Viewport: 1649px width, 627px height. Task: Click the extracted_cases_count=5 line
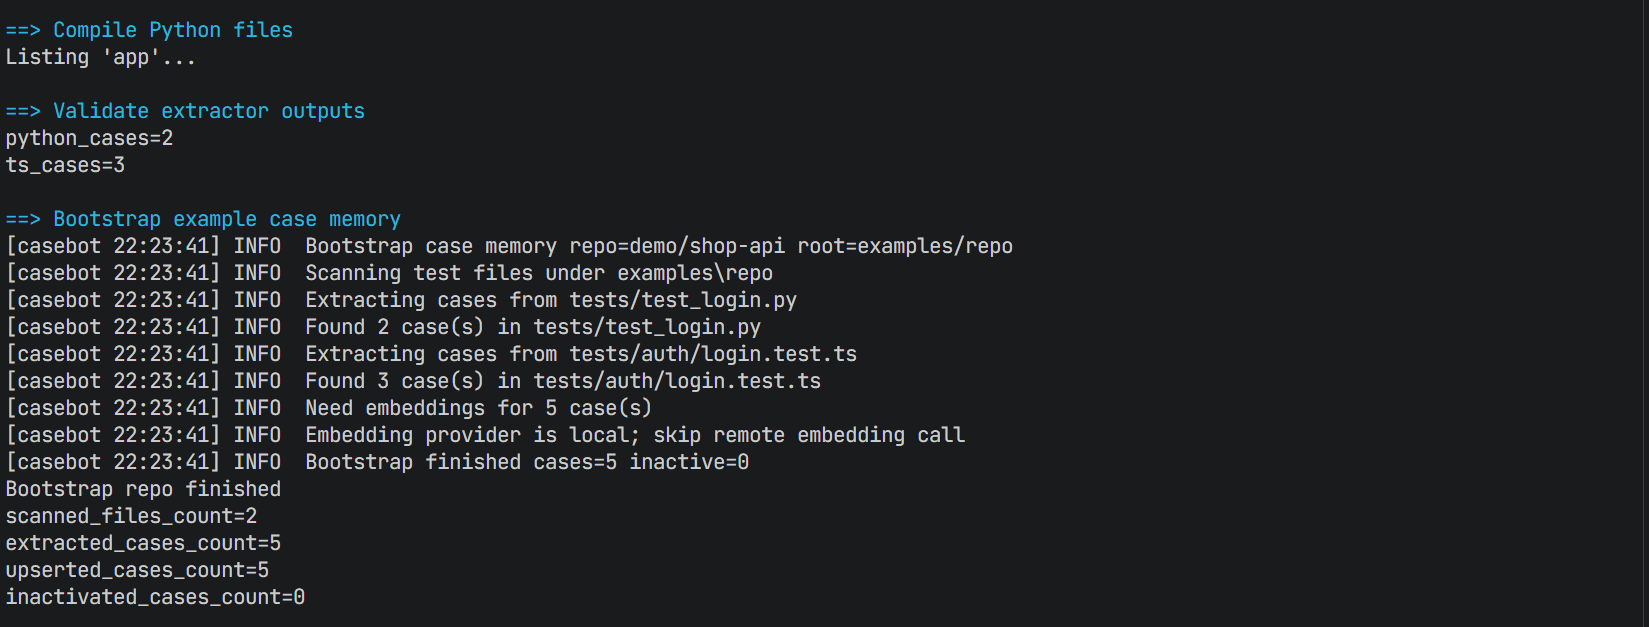coord(143,543)
